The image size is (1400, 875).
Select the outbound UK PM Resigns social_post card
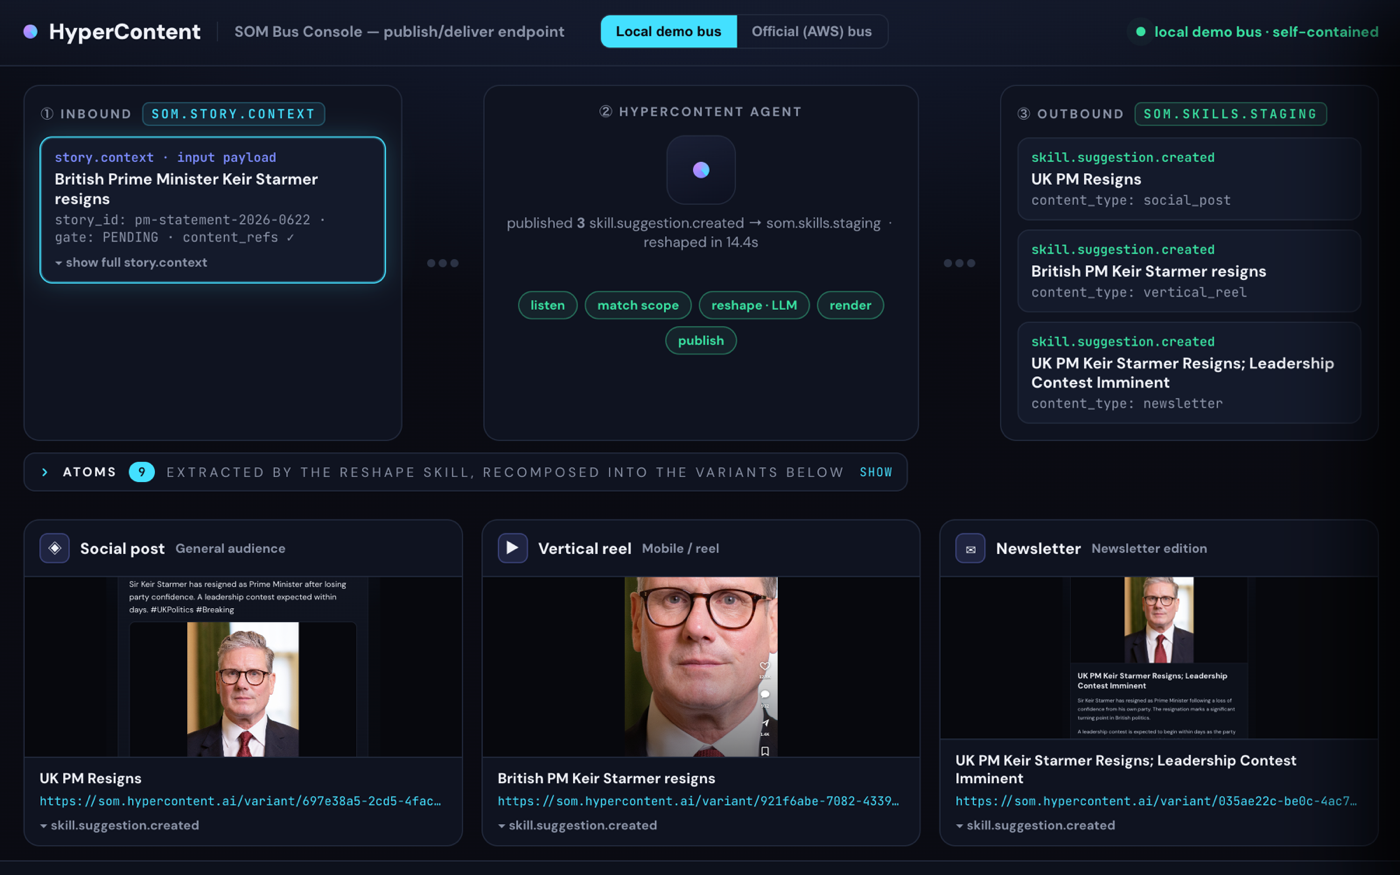point(1189,179)
